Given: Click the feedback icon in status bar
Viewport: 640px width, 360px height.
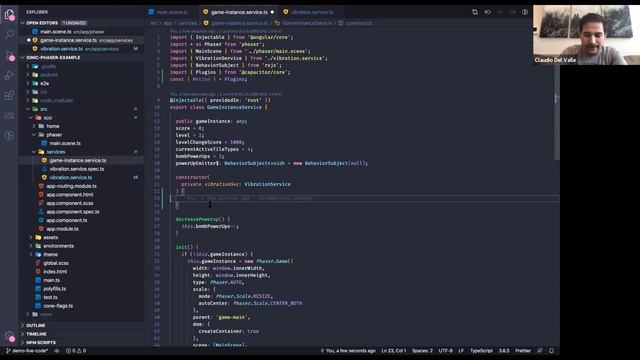Looking at the screenshot, I should [540, 351].
